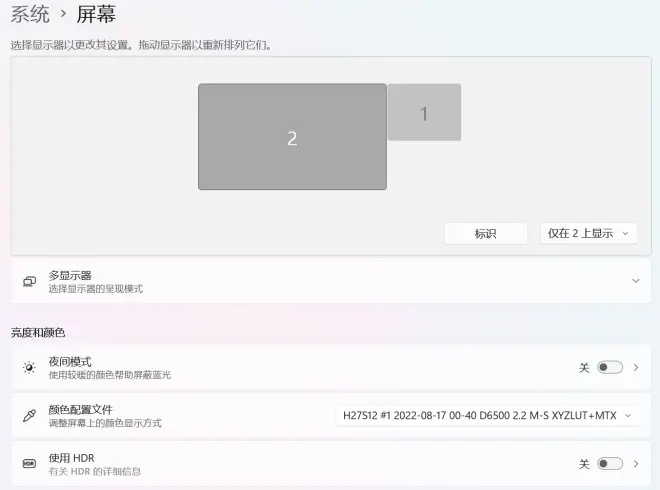660x490 pixels.
Task: Select display 2 in the monitor arrangement
Action: pos(292,137)
